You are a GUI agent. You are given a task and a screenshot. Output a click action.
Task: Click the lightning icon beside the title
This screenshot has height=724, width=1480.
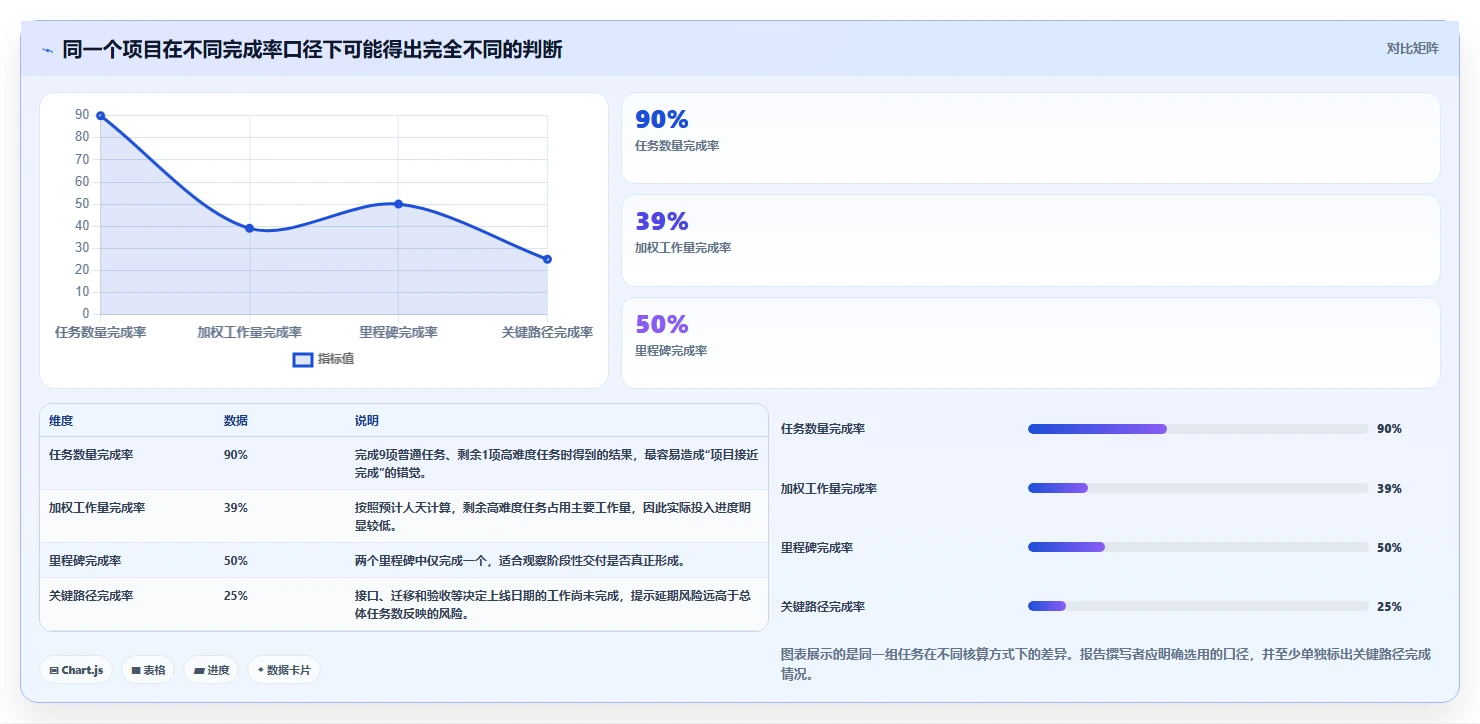click(x=47, y=50)
